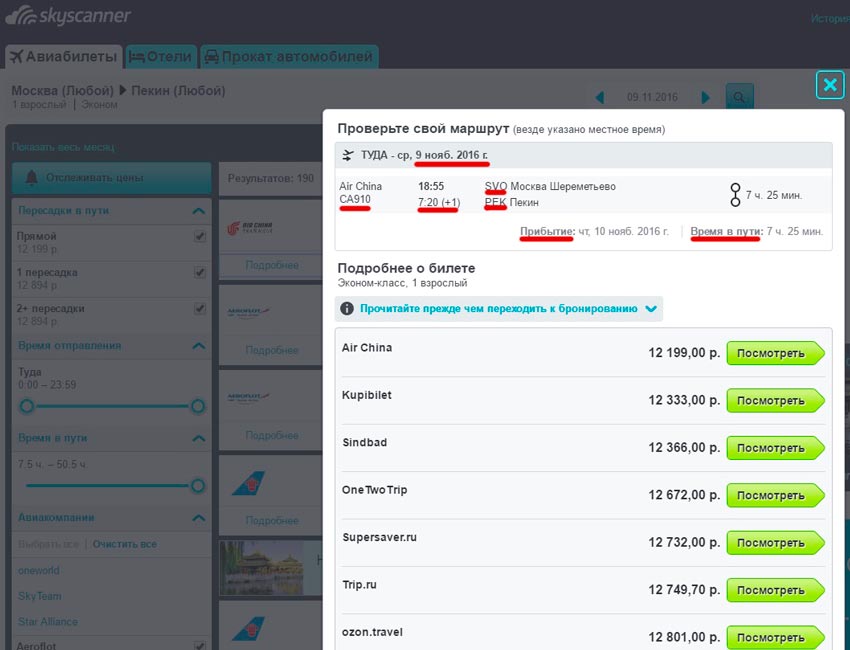This screenshot has height=650, width=850.
Task: Open the Прокат автомобилей tab
Action: (x=288, y=57)
